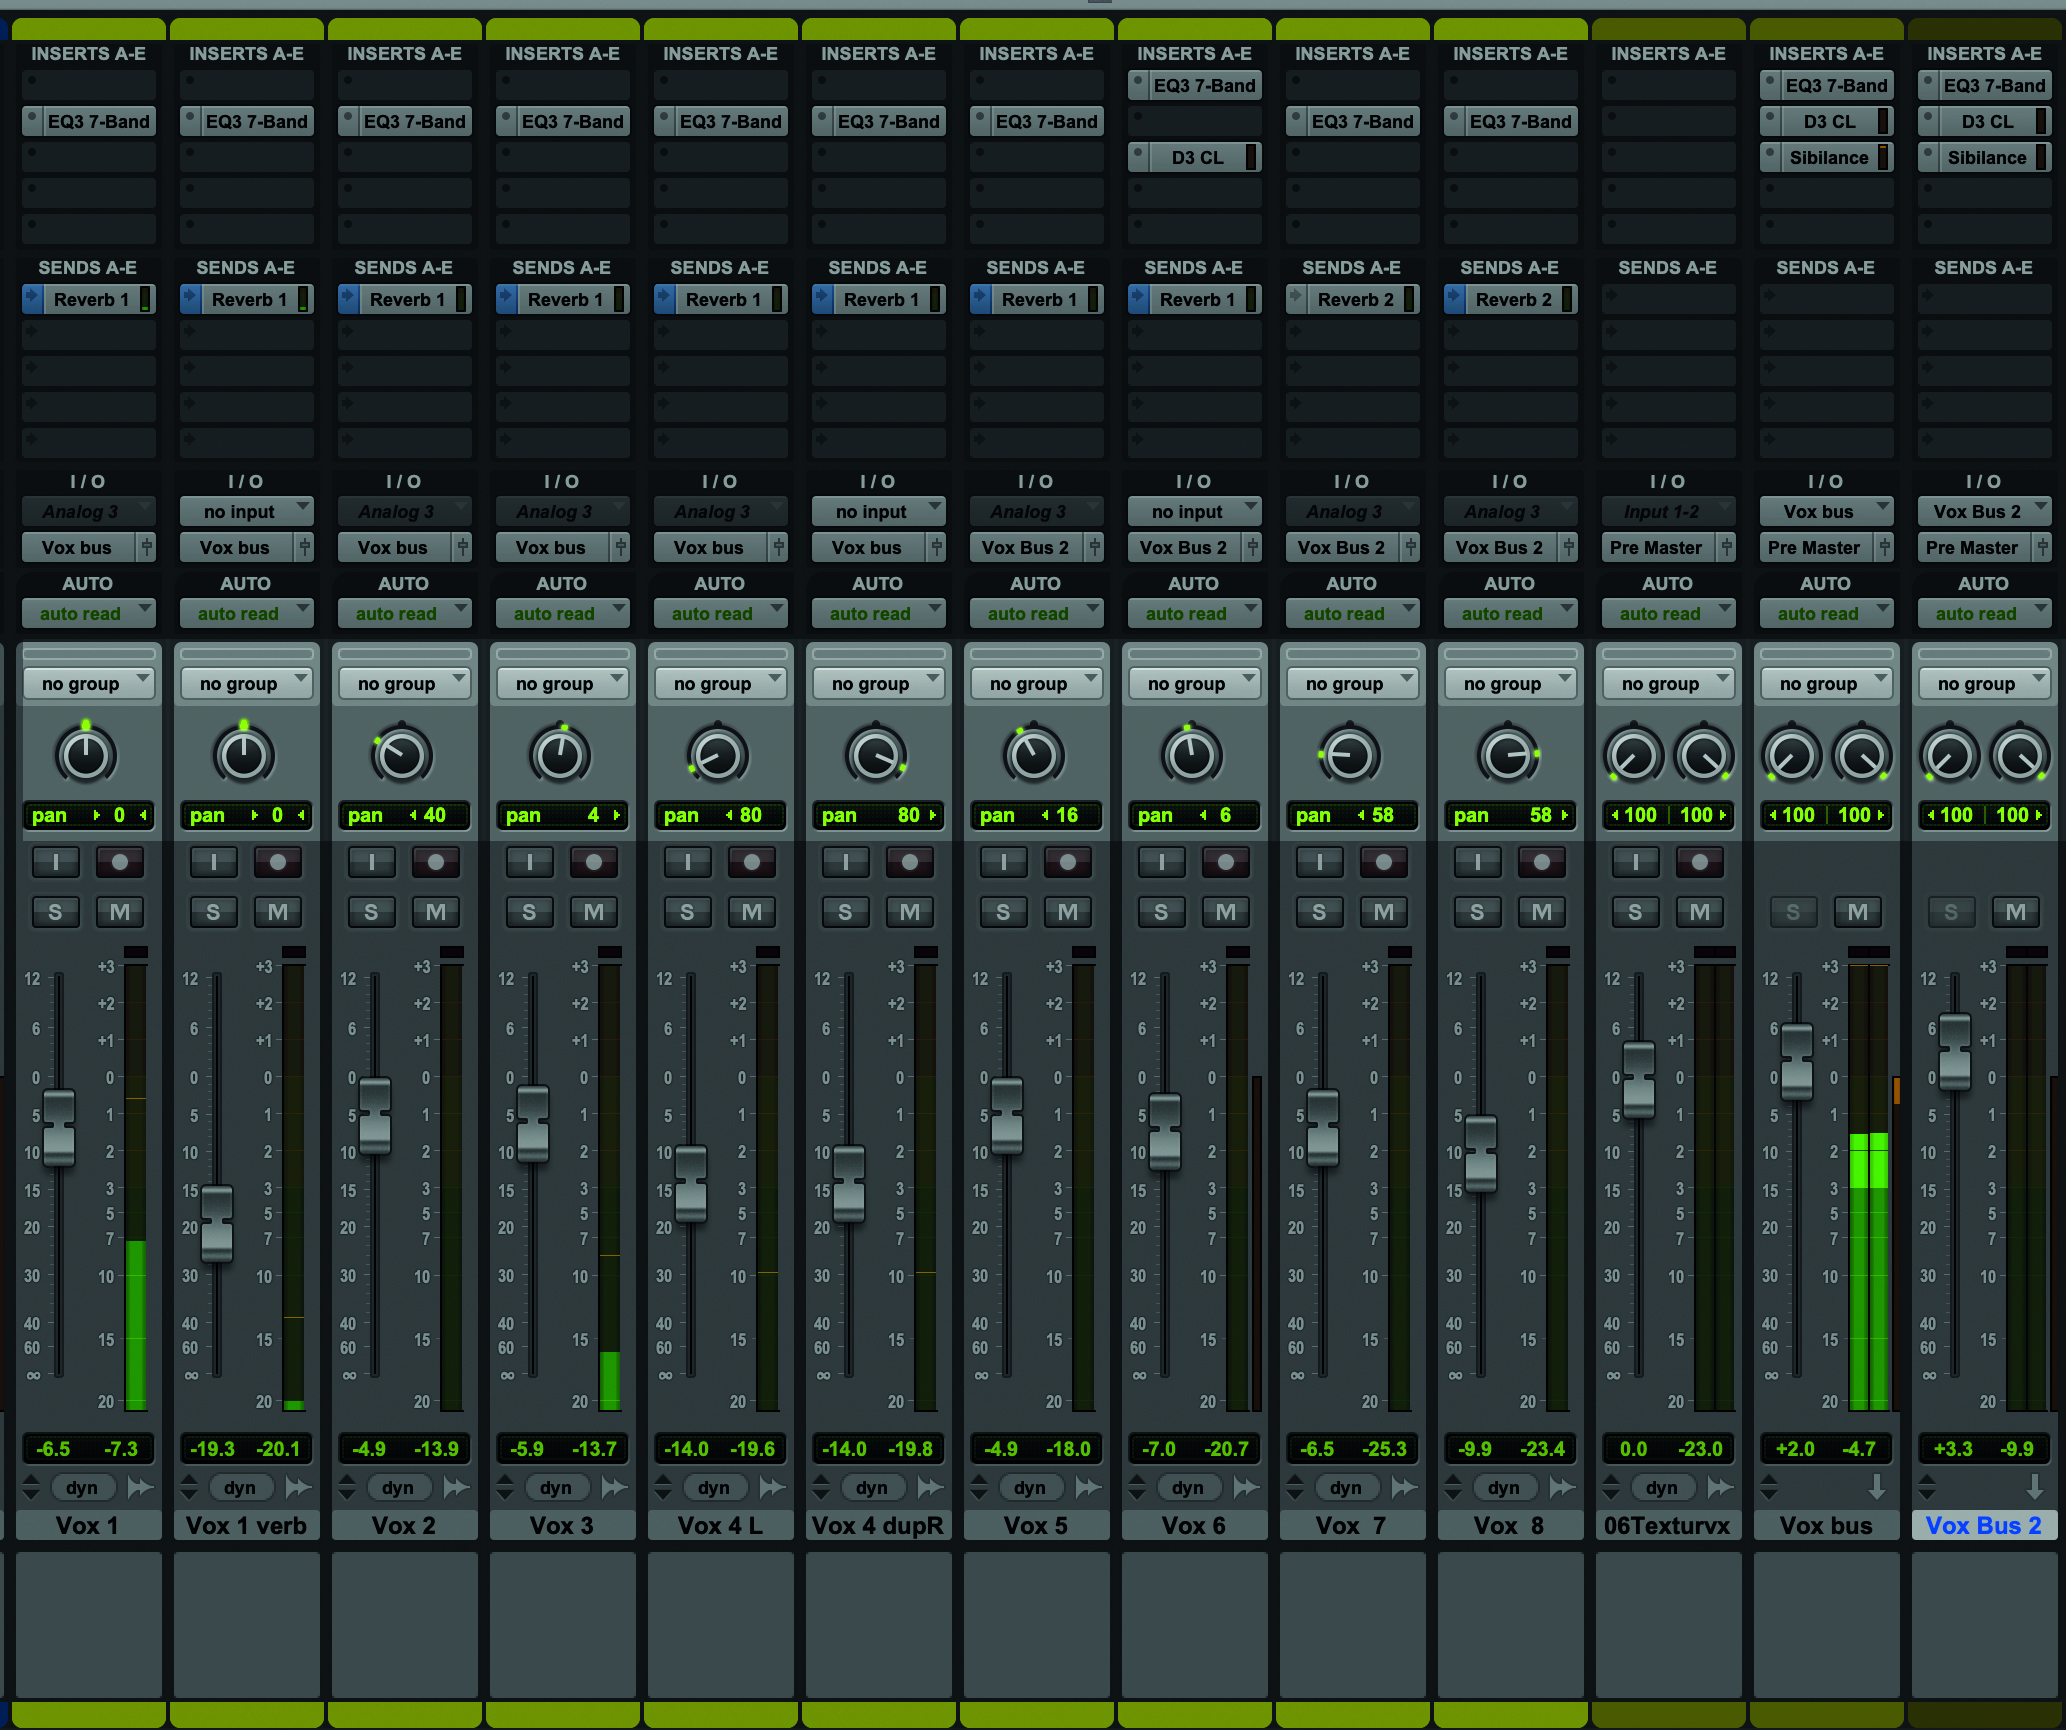The height and width of the screenshot is (1730, 2066).
Task: Toggle input monitoring on Vox 5
Action: pos(1004,861)
